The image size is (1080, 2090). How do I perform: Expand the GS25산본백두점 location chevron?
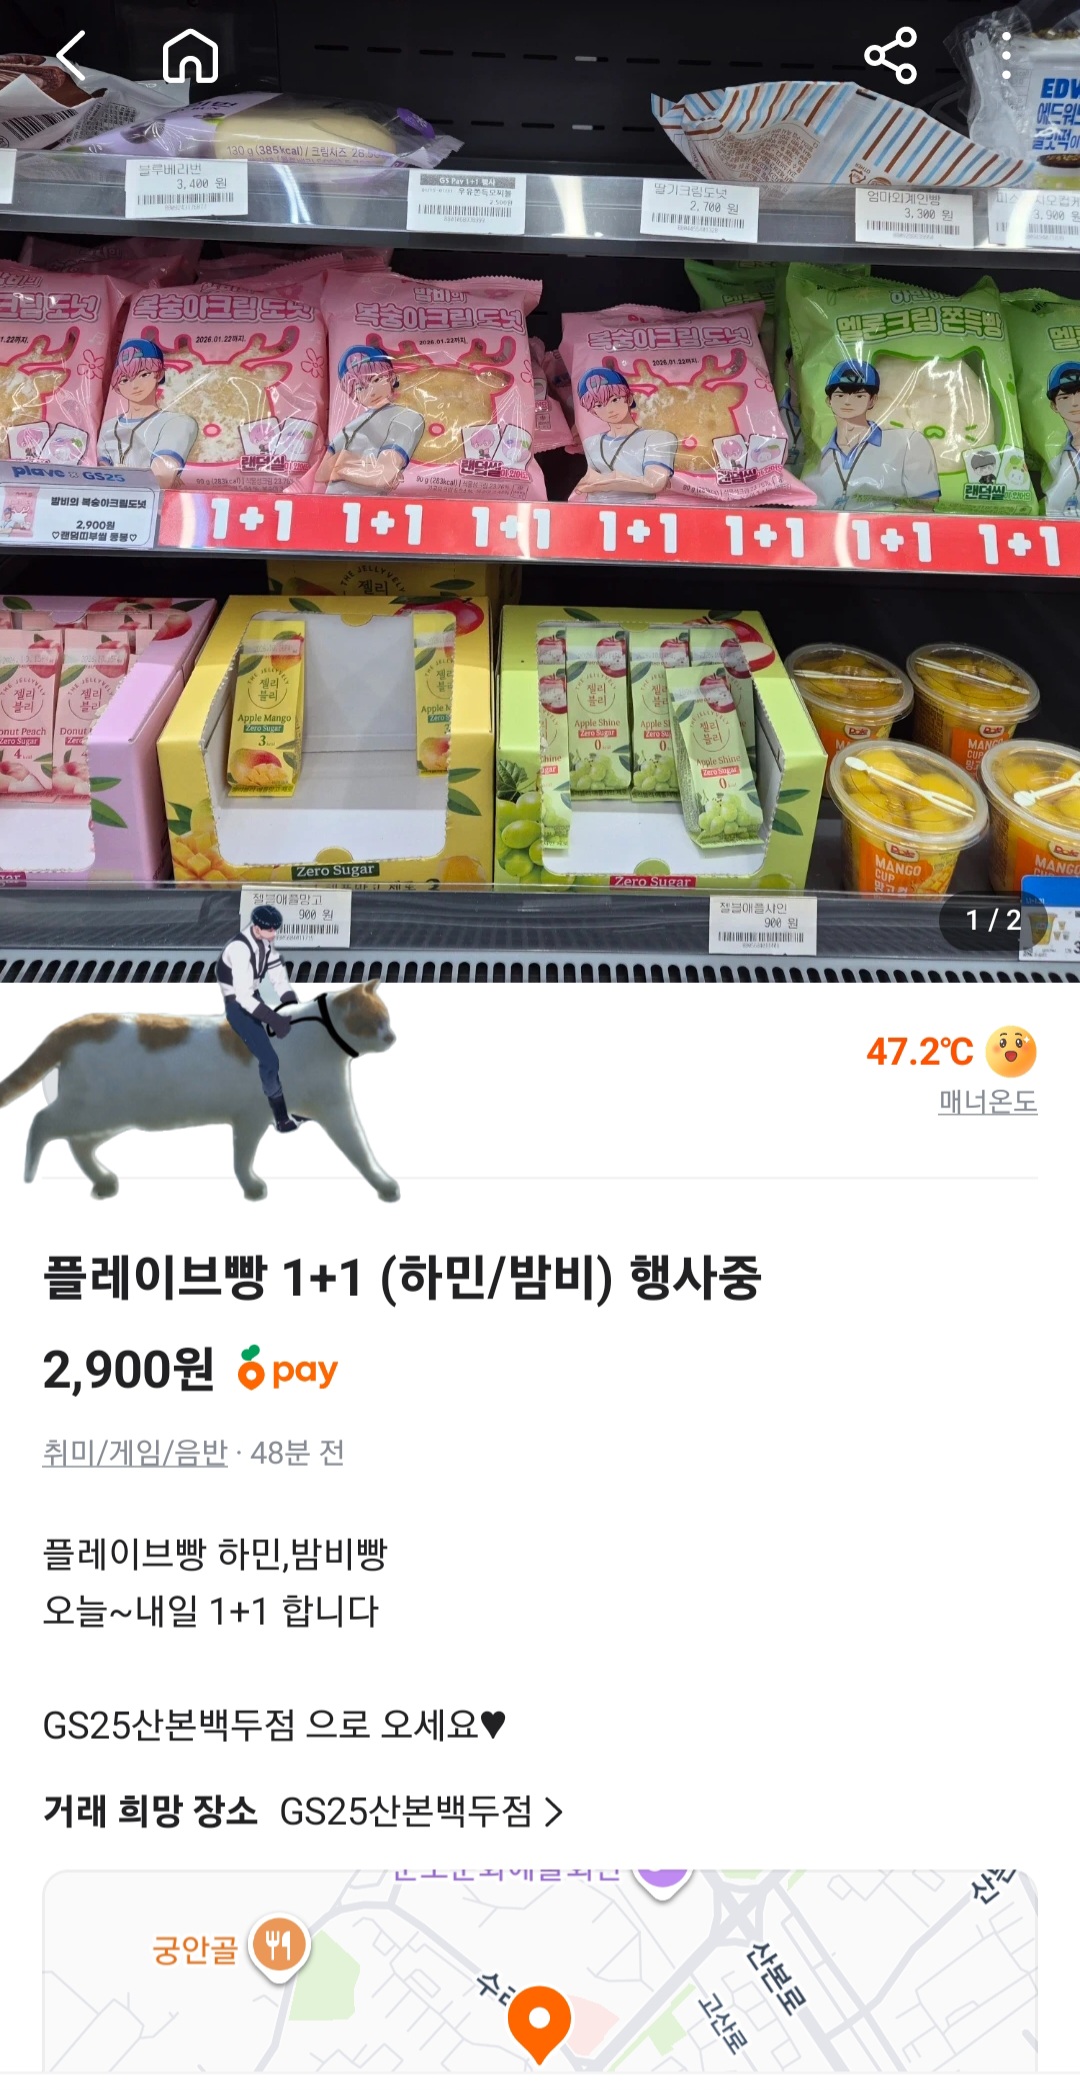pyautogui.click(x=554, y=1811)
